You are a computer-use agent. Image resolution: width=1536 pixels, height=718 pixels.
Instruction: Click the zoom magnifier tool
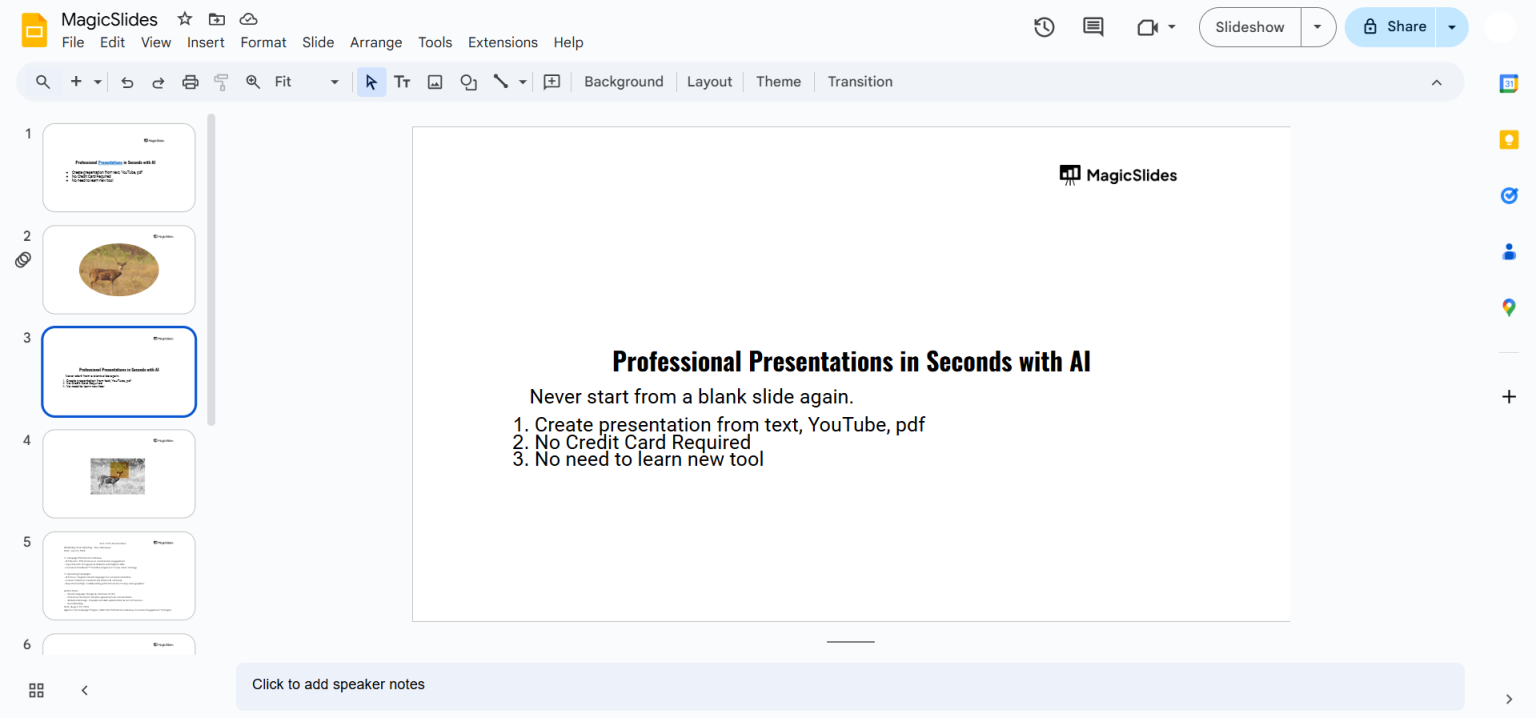(x=253, y=82)
